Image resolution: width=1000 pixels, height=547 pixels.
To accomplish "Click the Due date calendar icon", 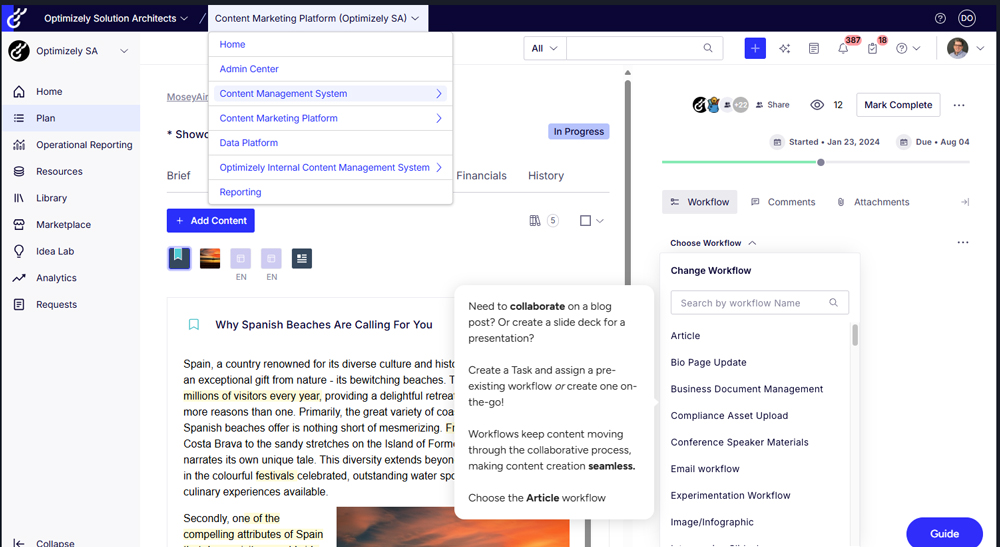I will [x=903, y=142].
